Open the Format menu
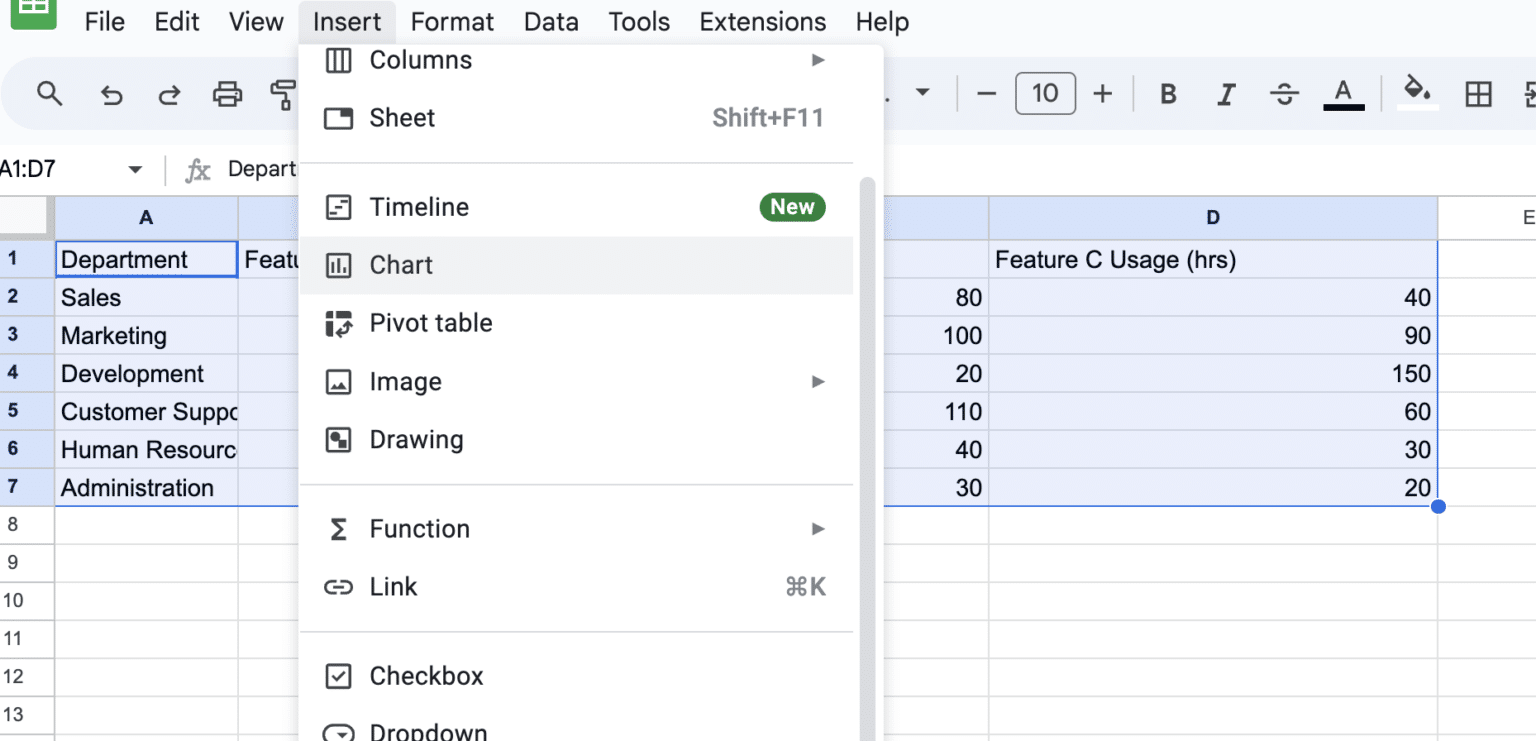The image size is (1536, 741). click(x=452, y=21)
